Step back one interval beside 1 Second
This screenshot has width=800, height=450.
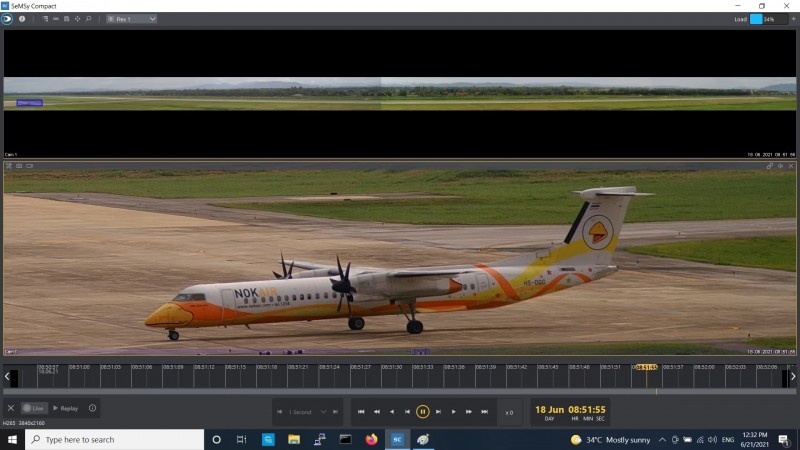pos(280,412)
